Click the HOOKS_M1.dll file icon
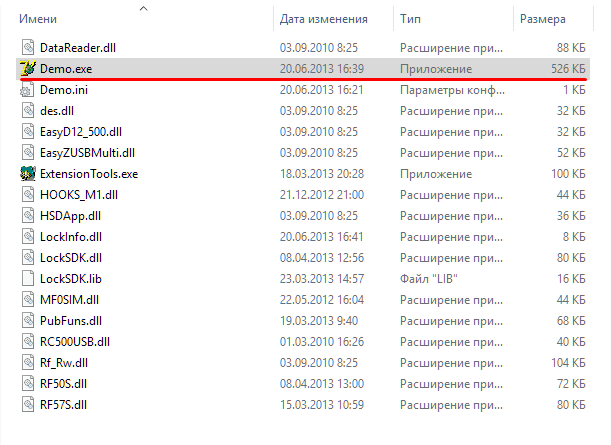The width and height of the screenshot is (611, 445). (x=28, y=195)
